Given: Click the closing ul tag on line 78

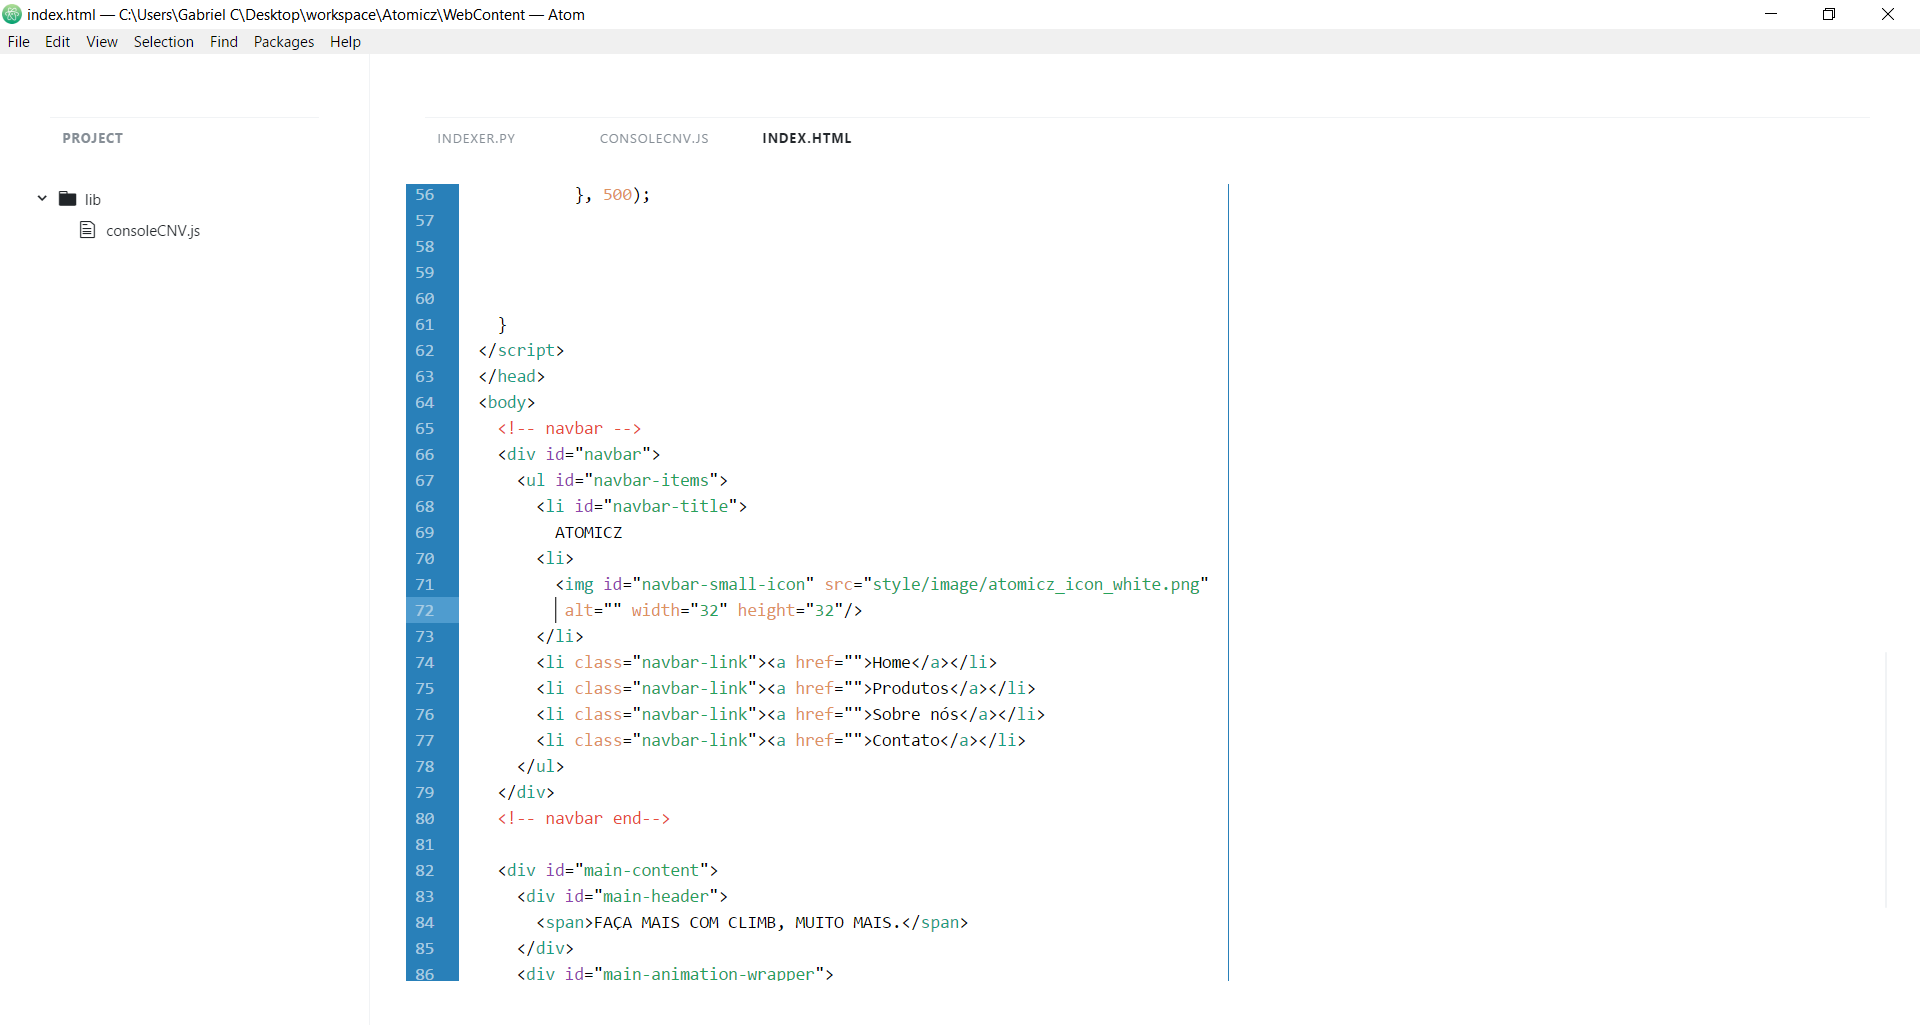Looking at the screenshot, I should 541,767.
